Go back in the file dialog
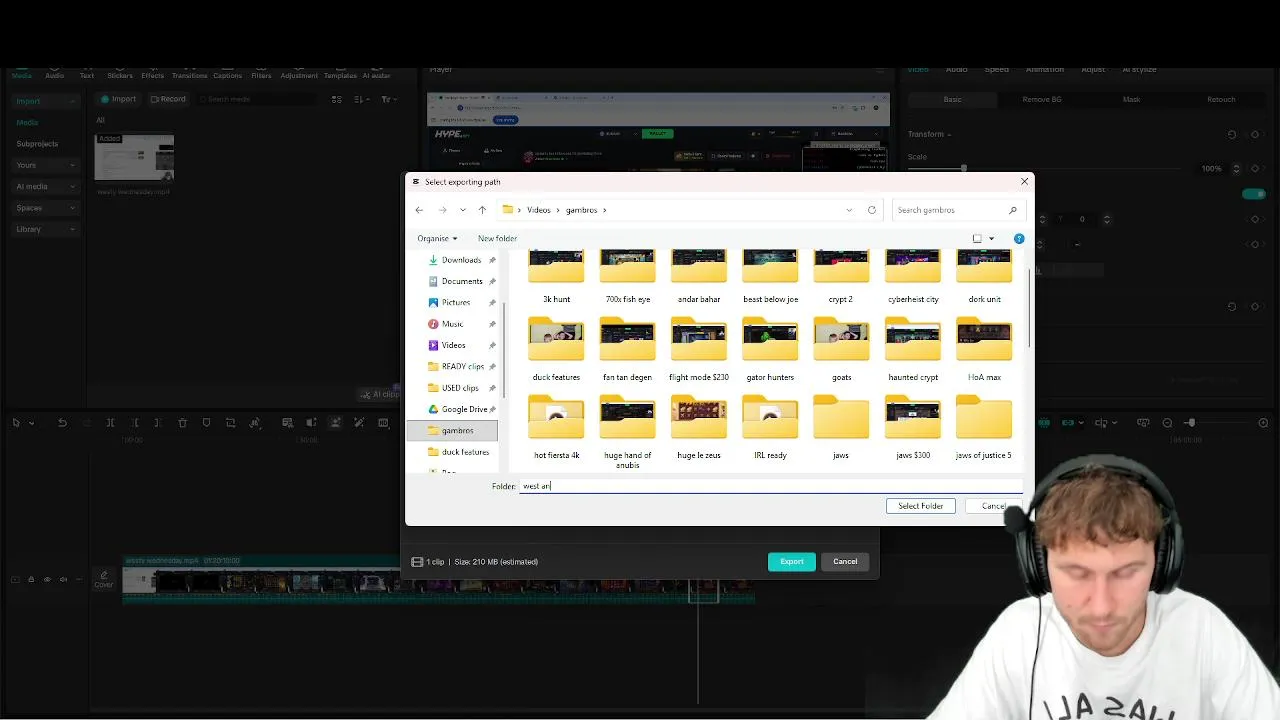Viewport: 1280px width, 720px height. point(419,210)
